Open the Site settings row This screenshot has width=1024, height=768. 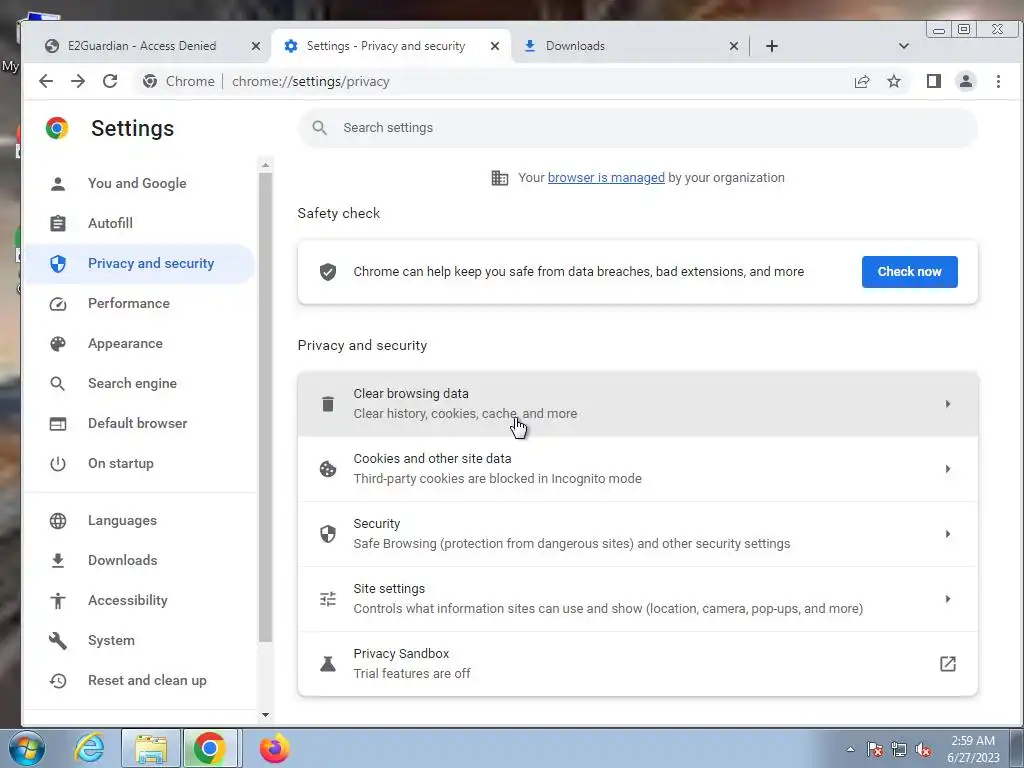(637, 599)
